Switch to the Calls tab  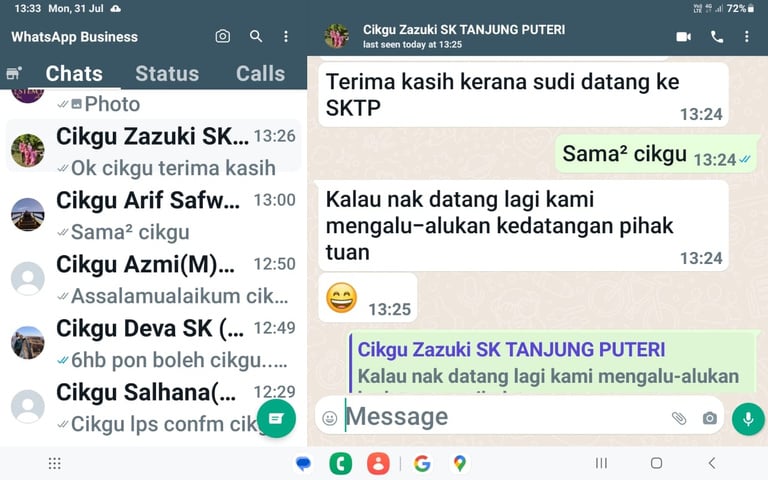pos(260,73)
